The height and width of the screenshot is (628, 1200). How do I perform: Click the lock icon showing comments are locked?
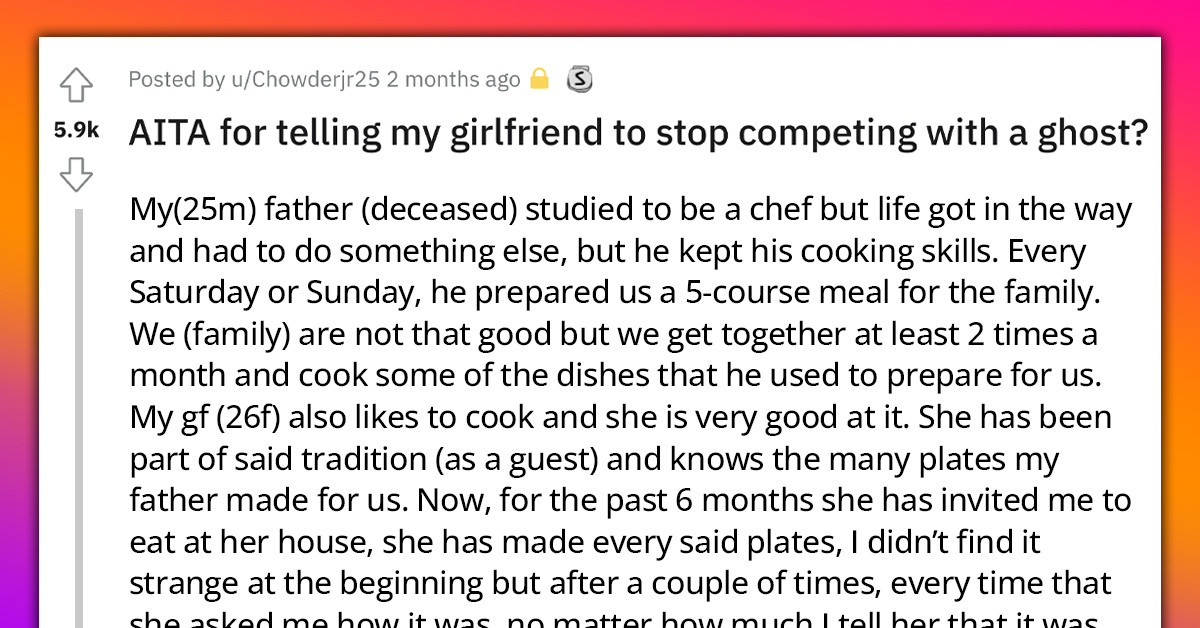538,78
